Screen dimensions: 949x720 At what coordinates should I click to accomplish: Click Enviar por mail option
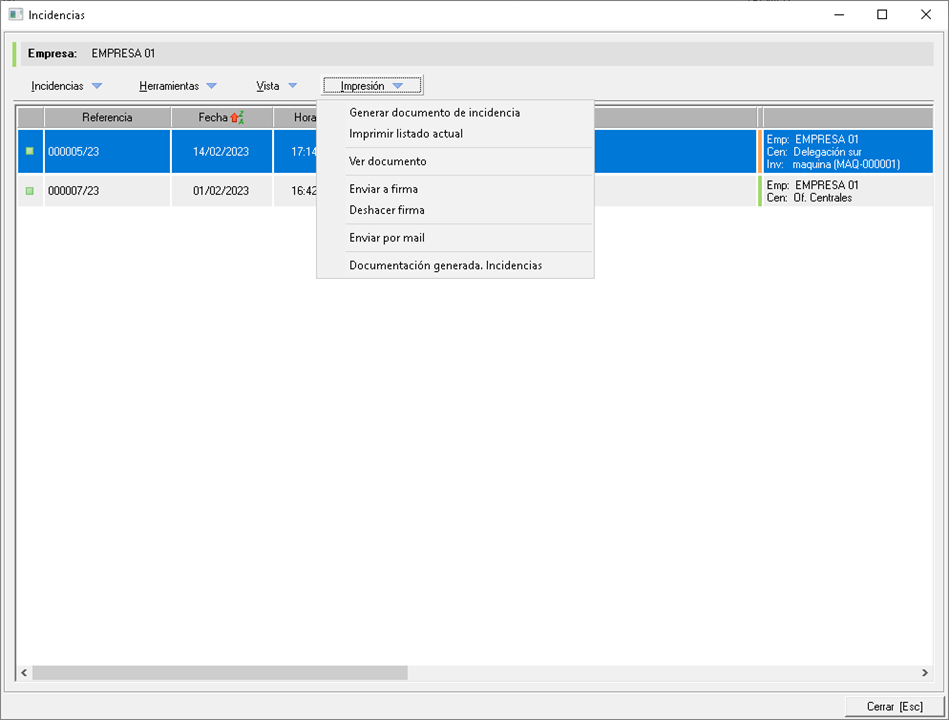387,238
